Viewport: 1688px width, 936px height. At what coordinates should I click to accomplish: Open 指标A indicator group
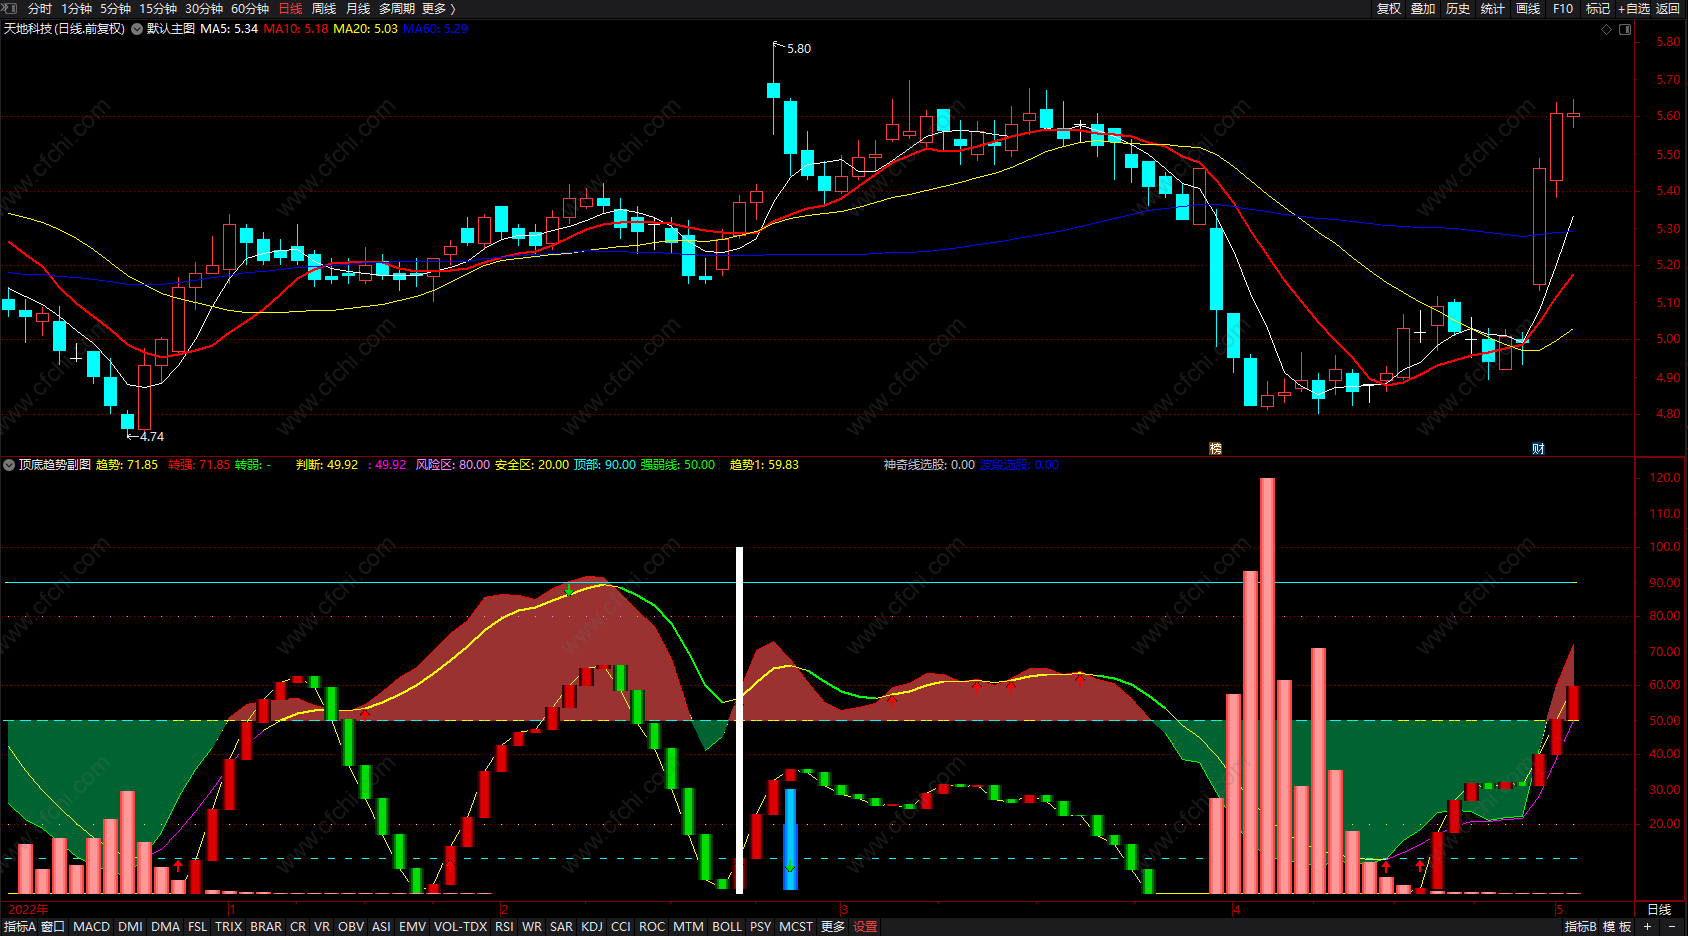click(20, 927)
